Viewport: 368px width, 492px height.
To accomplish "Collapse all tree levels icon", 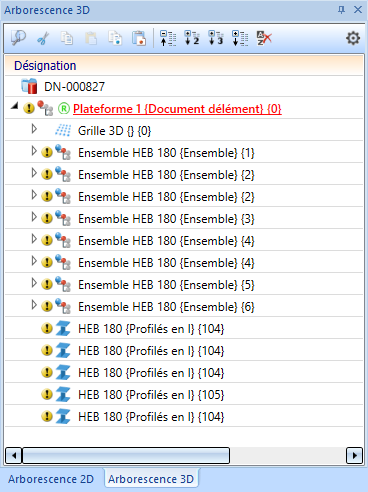I will click(x=168, y=38).
